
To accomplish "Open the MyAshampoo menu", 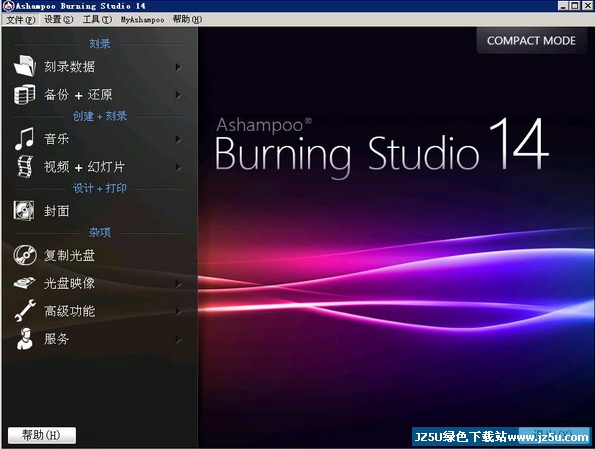I will click(142, 19).
